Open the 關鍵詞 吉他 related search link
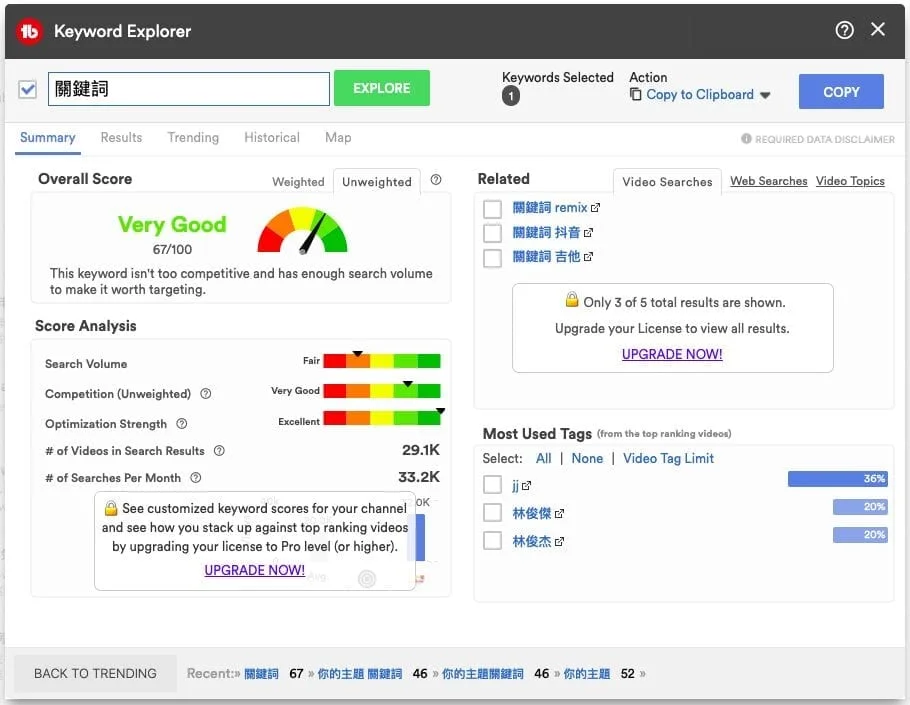Image resolution: width=910 pixels, height=705 pixels. (x=546, y=256)
